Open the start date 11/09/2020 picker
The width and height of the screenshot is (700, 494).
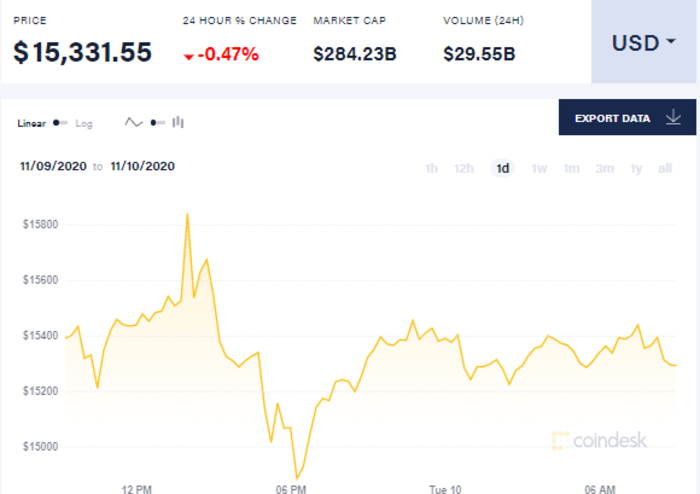52,166
